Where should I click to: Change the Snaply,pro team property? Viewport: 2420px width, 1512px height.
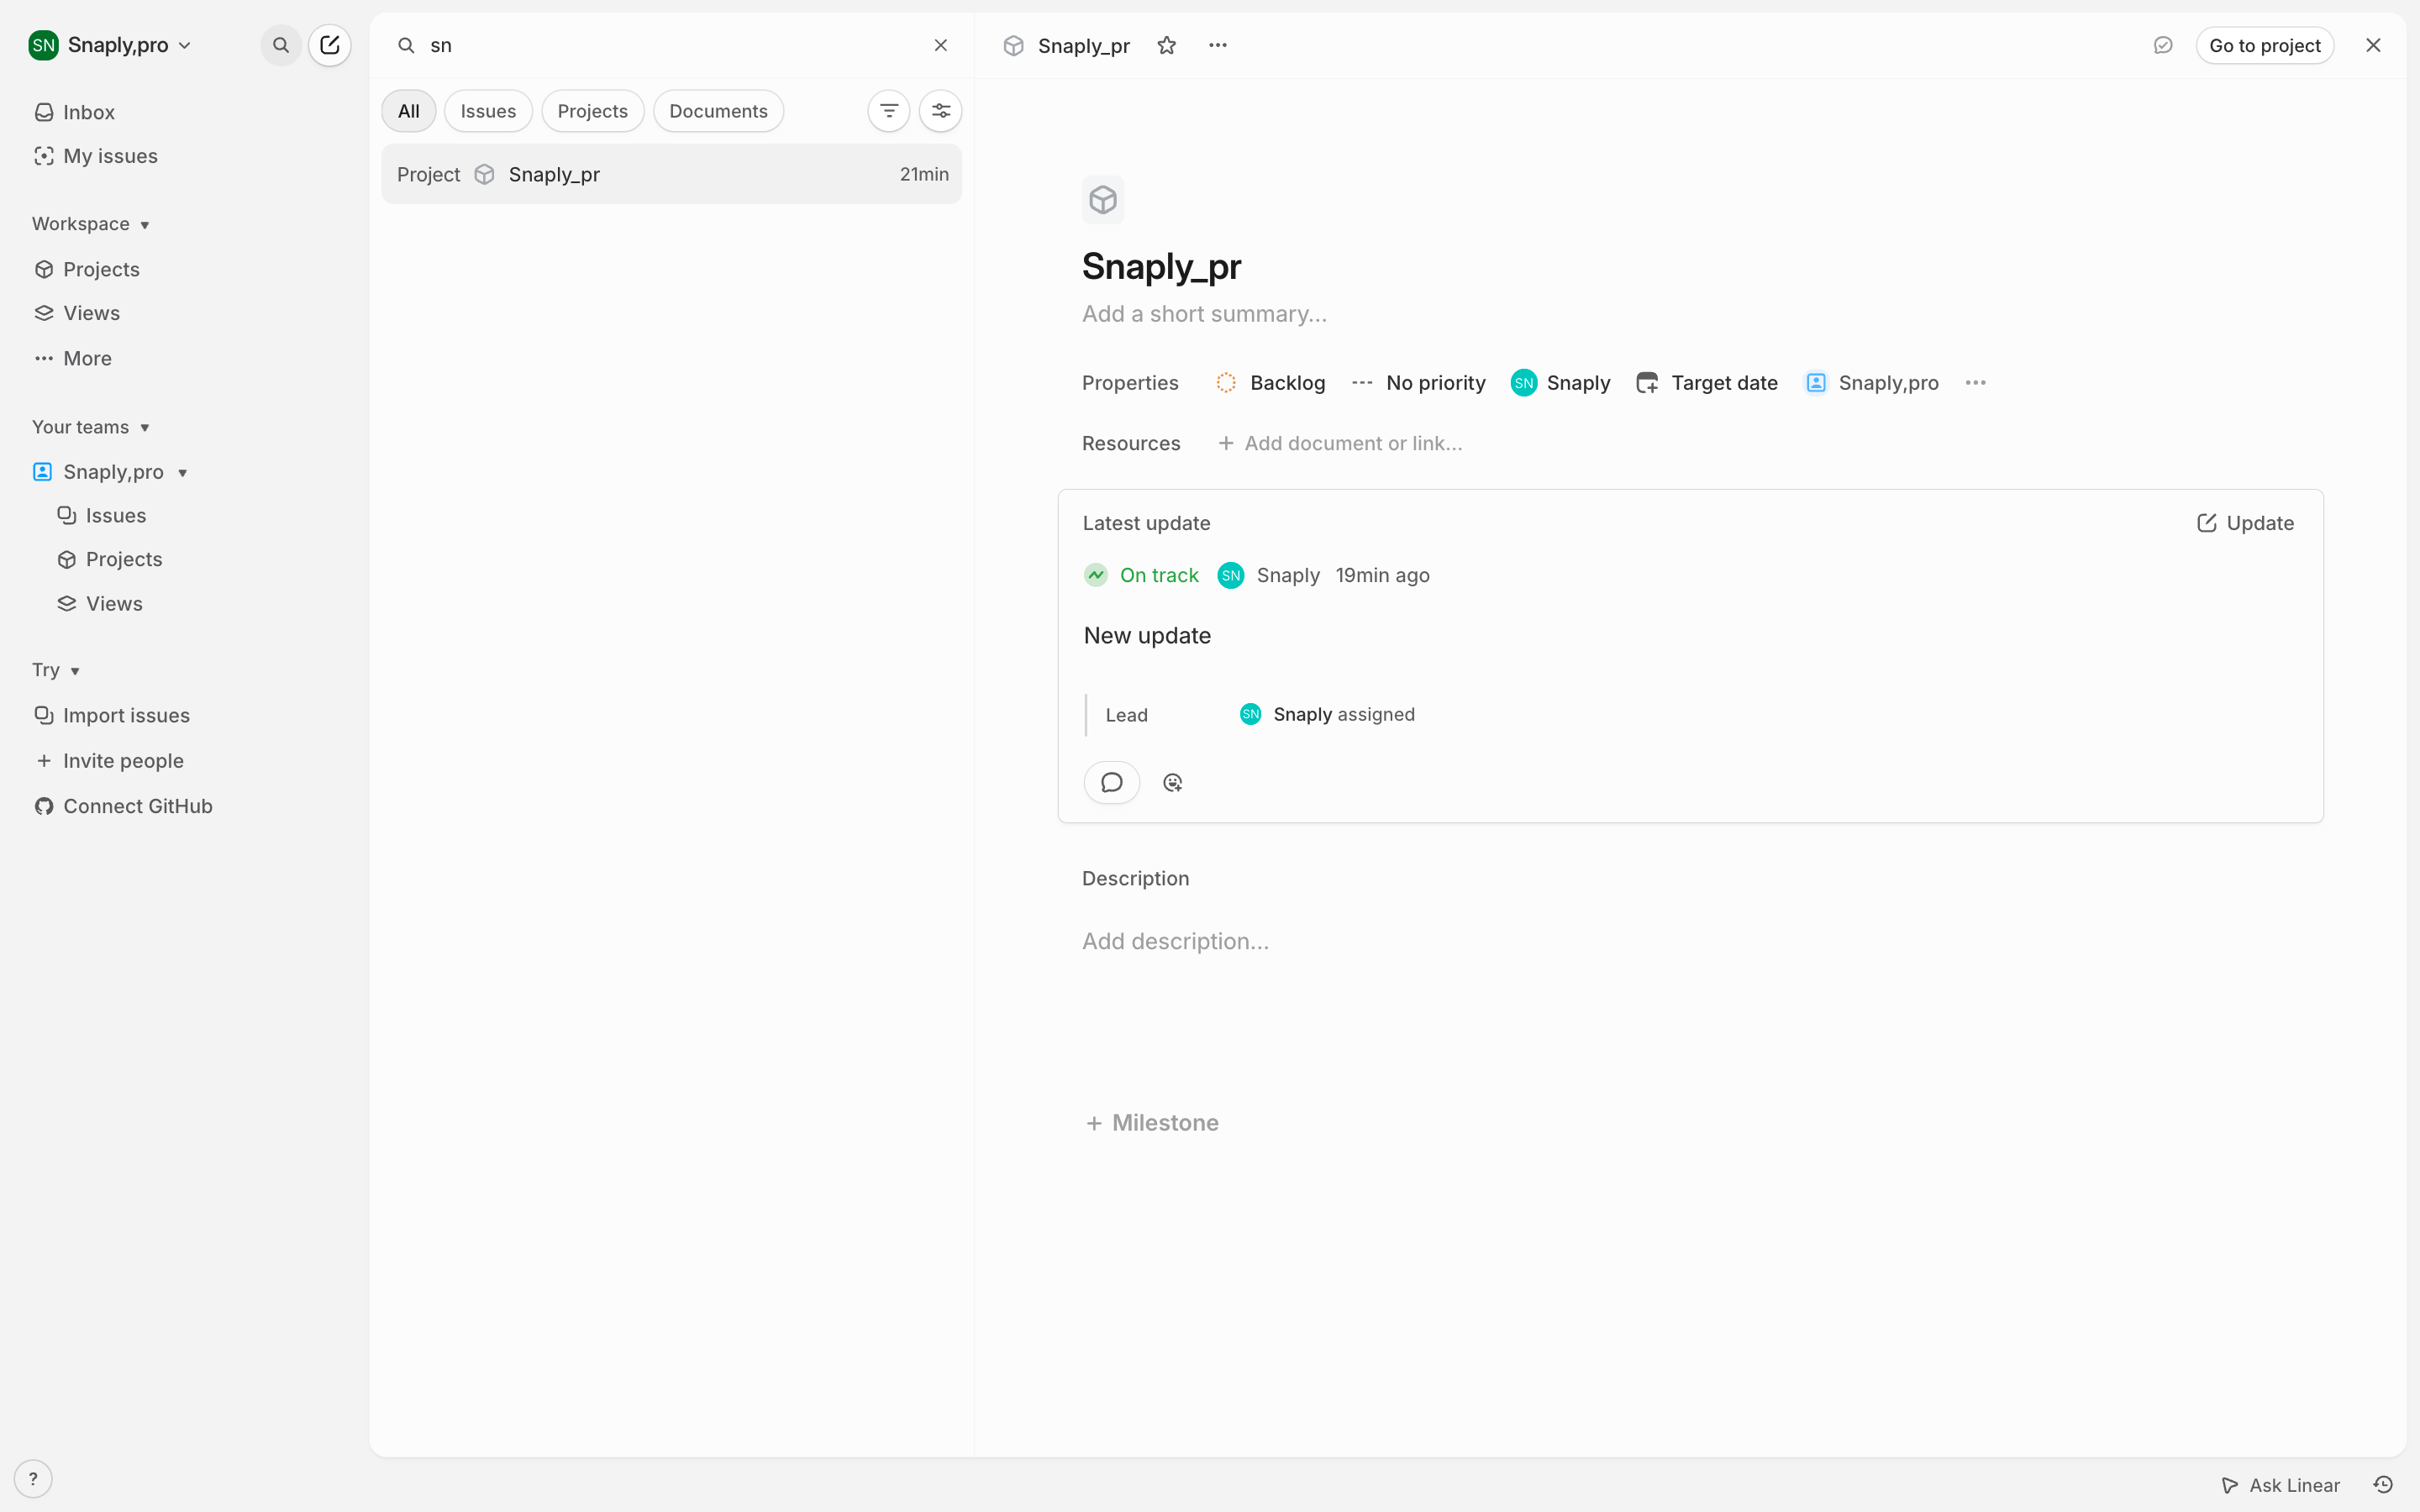(1872, 383)
